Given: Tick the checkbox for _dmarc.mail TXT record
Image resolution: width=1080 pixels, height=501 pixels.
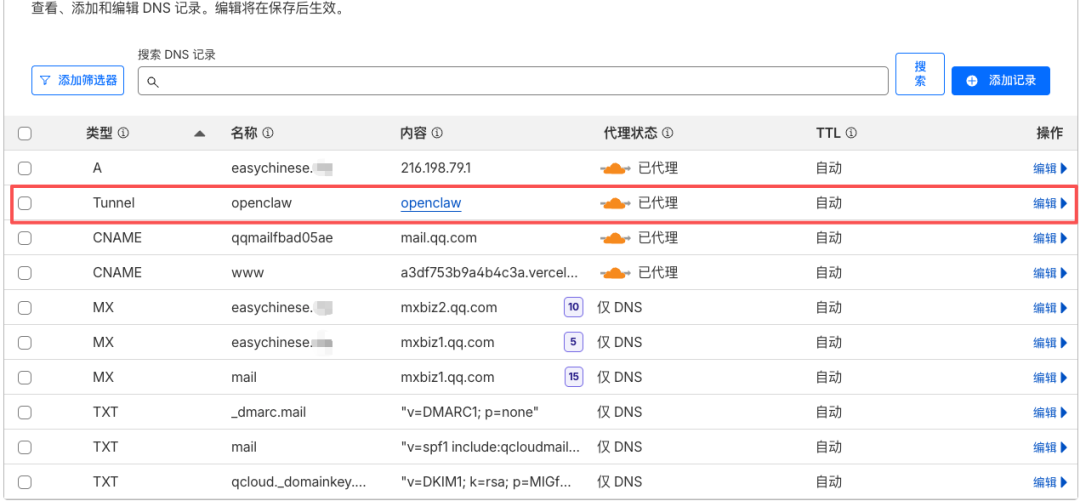Looking at the screenshot, I should pos(25,412).
